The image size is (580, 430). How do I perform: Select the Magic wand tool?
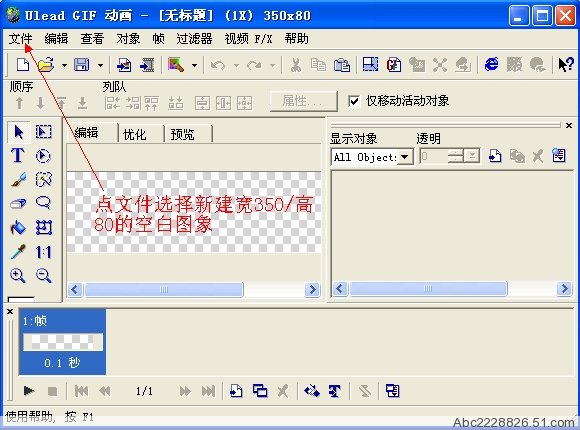(x=43, y=179)
